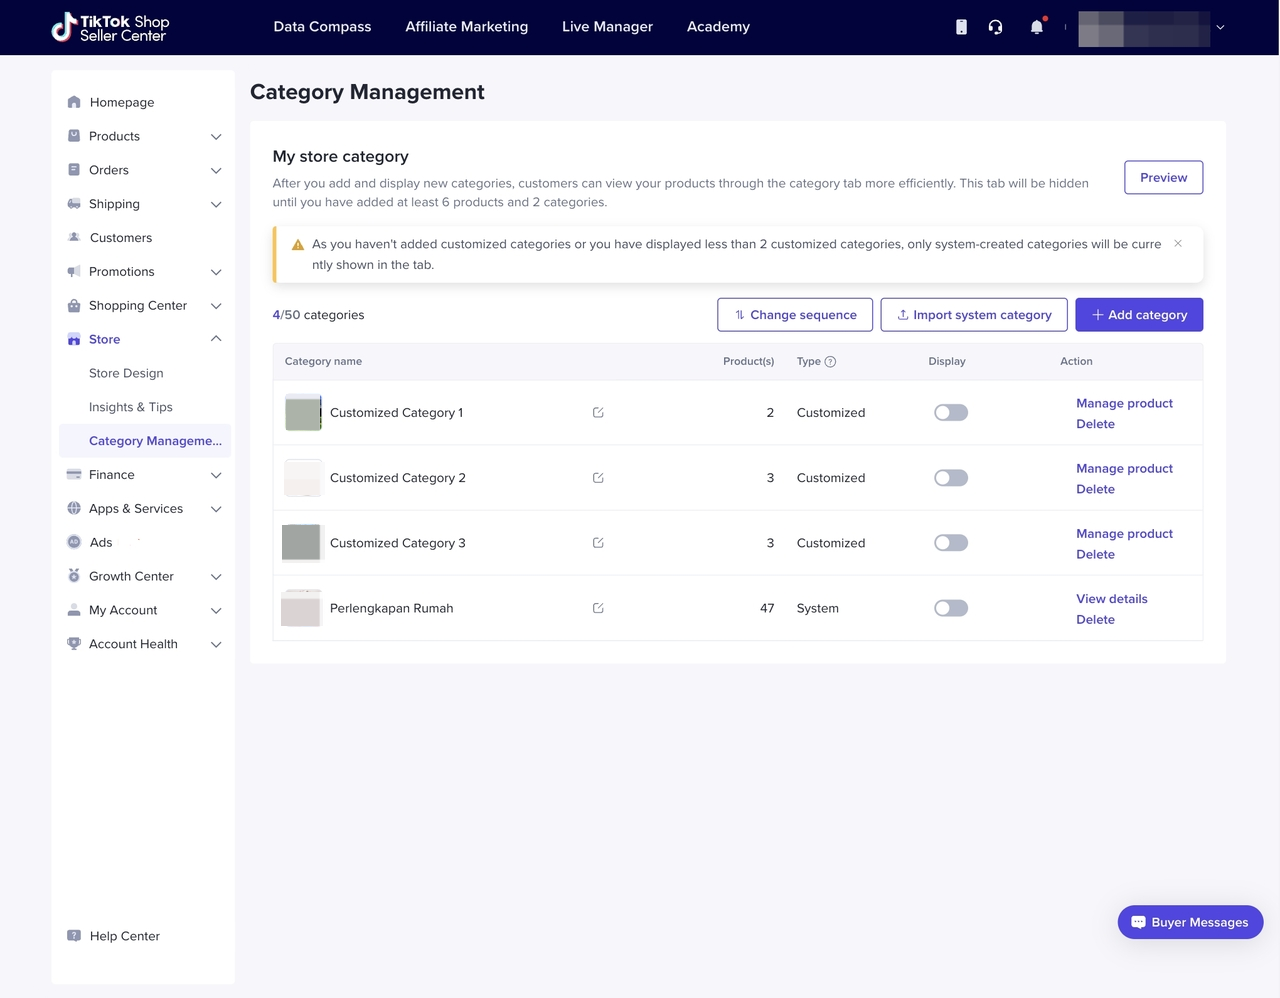Click the TikTok Shop Seller Center logo
The image size is (1280, 998).
pos(111,27)
